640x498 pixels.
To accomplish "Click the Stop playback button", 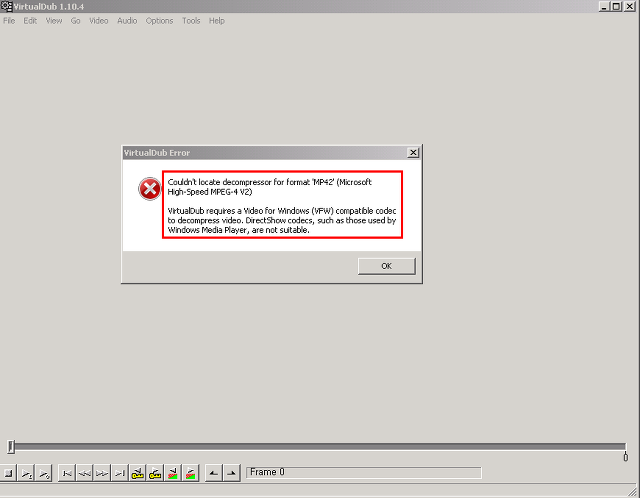I will (x=9, y=474).
